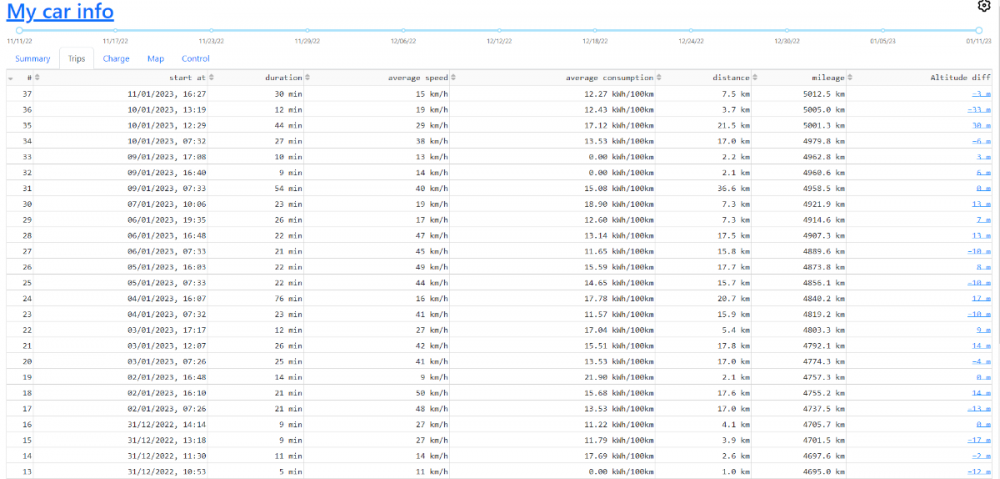Image resolution: width=1000 pixels, height=479 pixels.
Task: Click sort arrows beside average consumption
Action: [x=659, y=77]
